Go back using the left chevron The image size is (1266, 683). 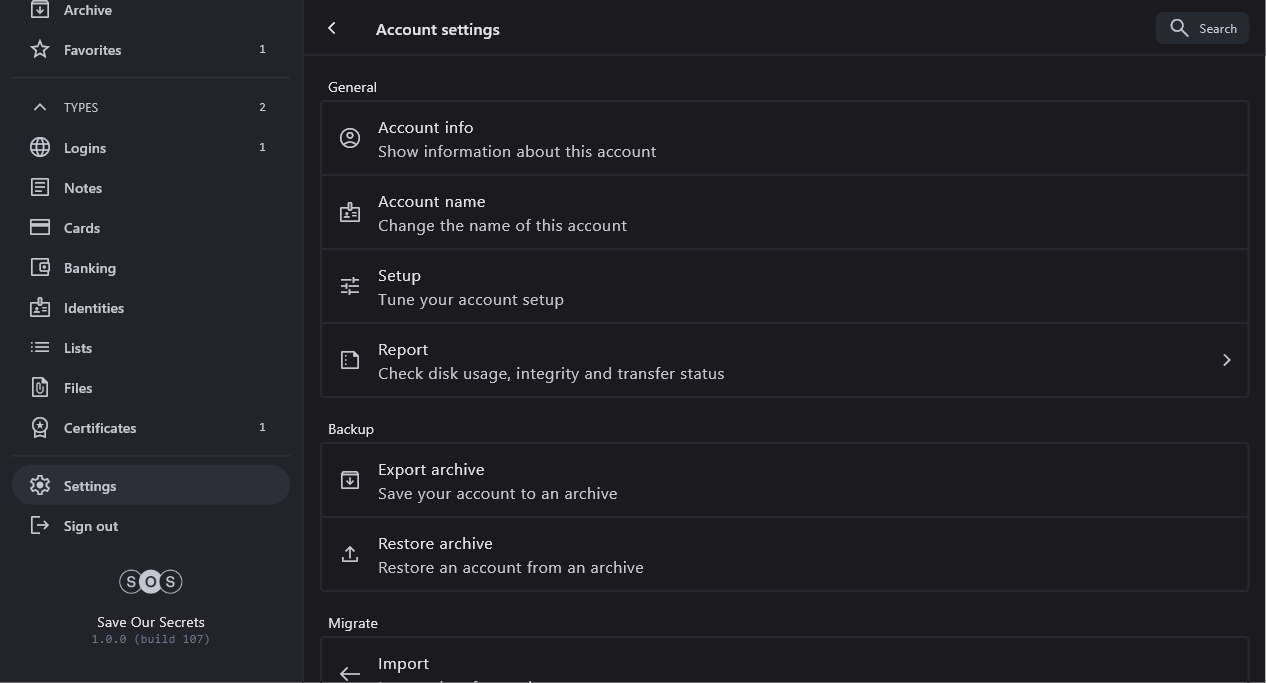(x=332, y=29)
